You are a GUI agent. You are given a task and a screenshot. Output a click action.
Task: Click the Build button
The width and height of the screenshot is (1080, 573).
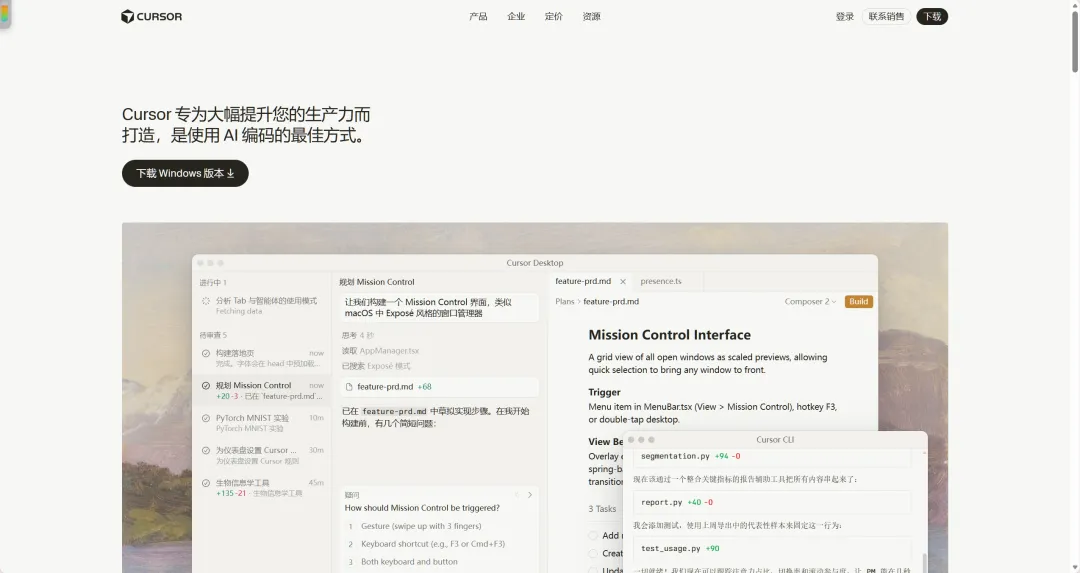tap(858, 302)
